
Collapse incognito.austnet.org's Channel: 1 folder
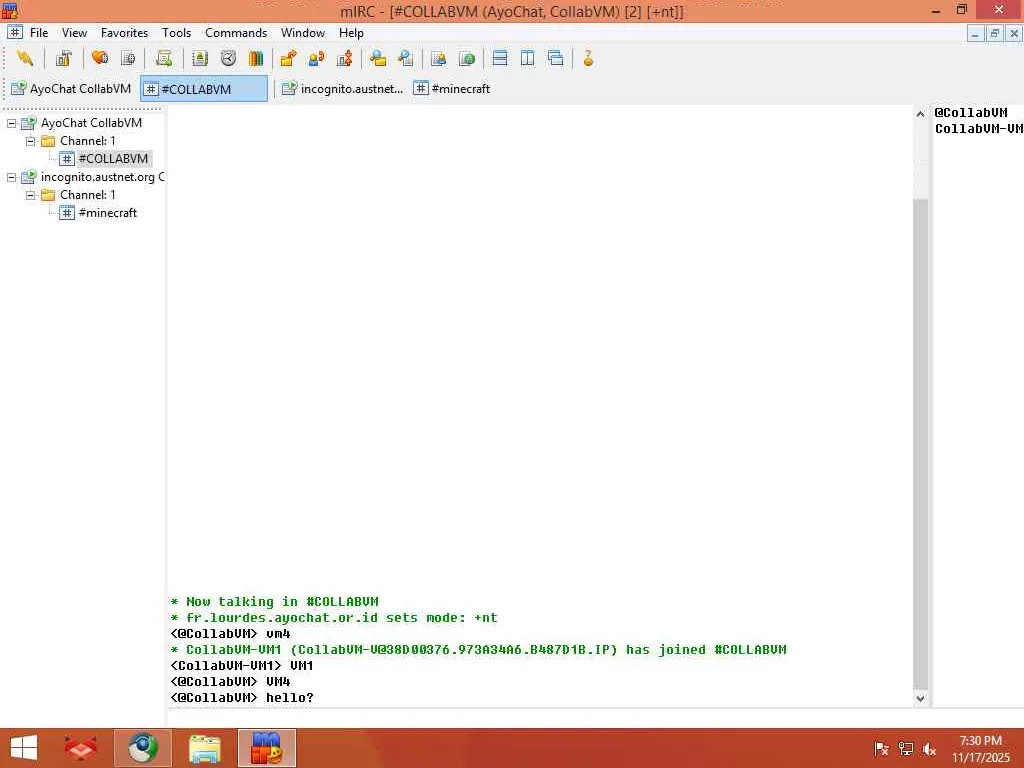(x=30, y=195)
